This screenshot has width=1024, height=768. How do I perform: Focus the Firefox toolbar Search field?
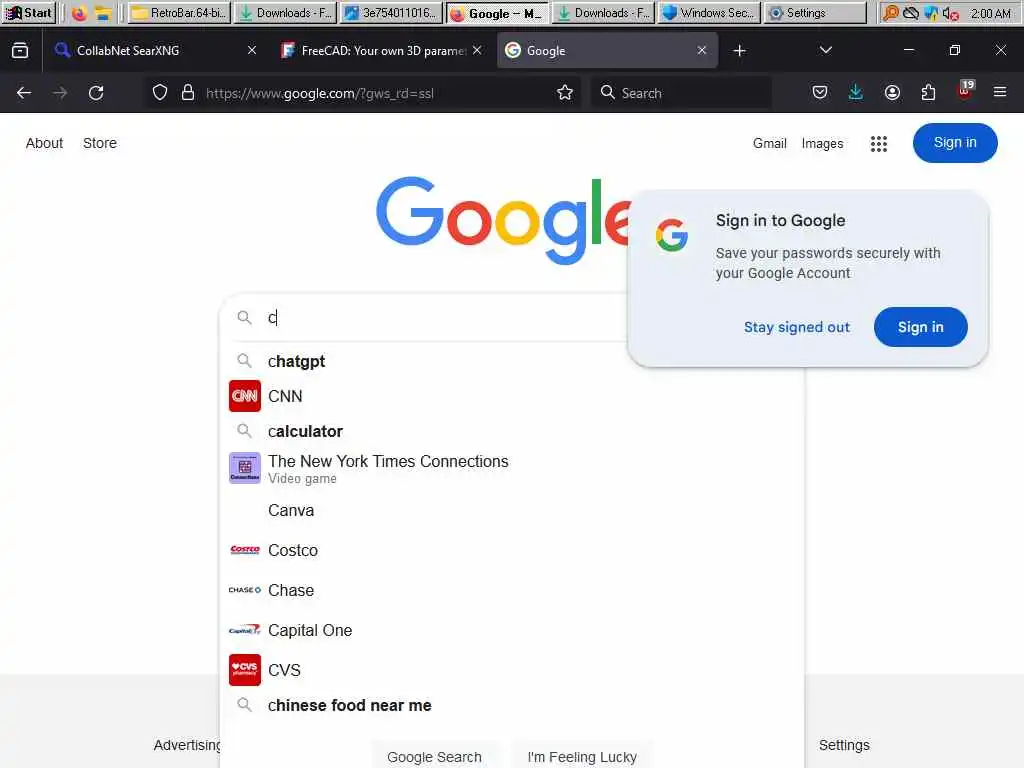(681, 93)
